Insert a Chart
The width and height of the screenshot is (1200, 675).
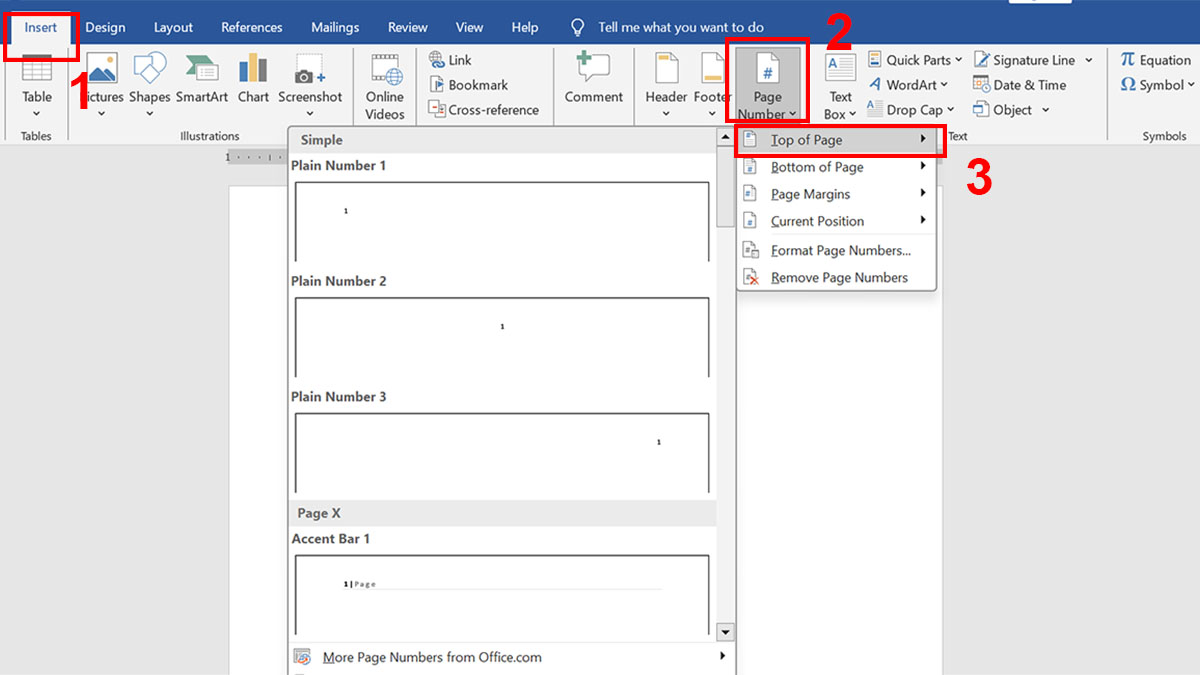253,78
